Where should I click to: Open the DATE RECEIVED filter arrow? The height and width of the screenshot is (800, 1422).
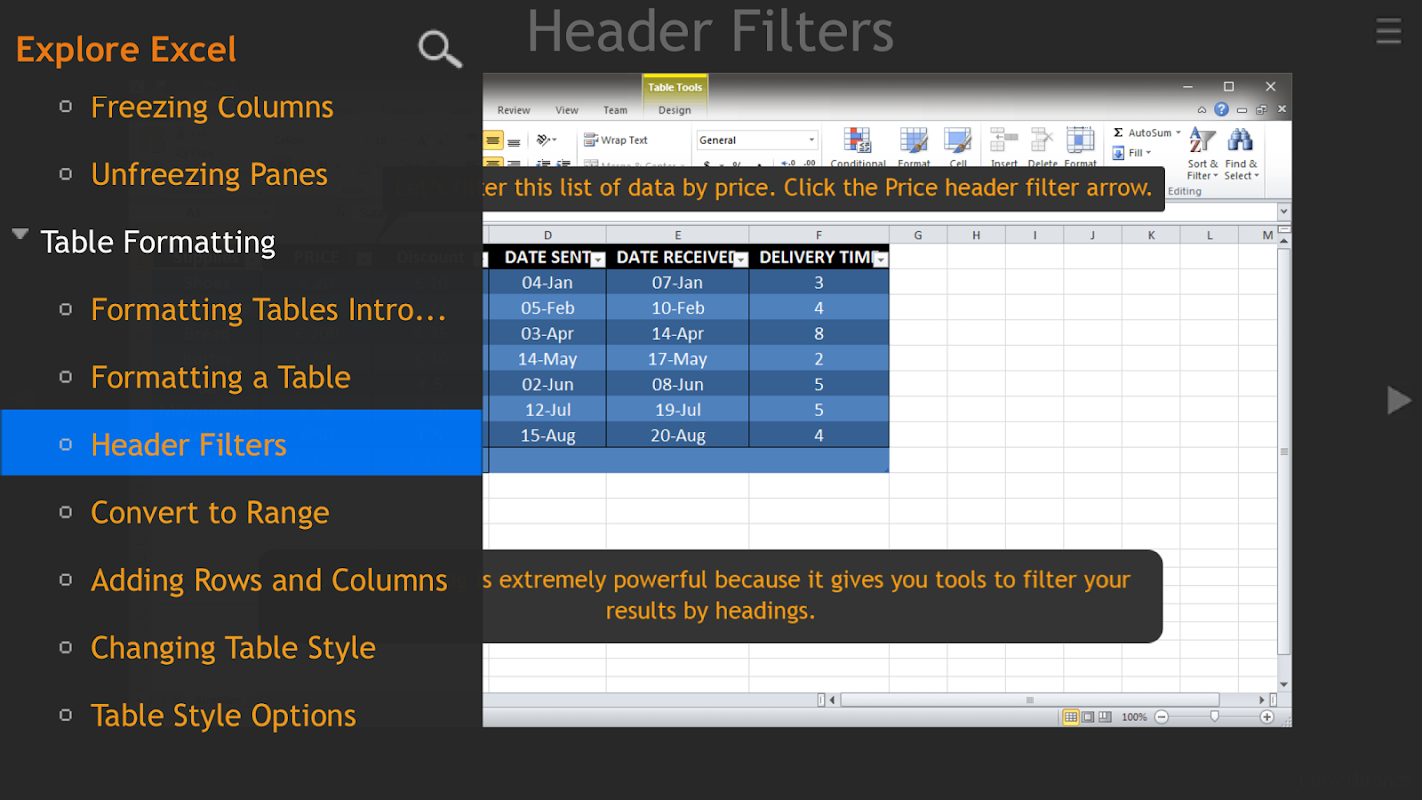coord(741,260)
